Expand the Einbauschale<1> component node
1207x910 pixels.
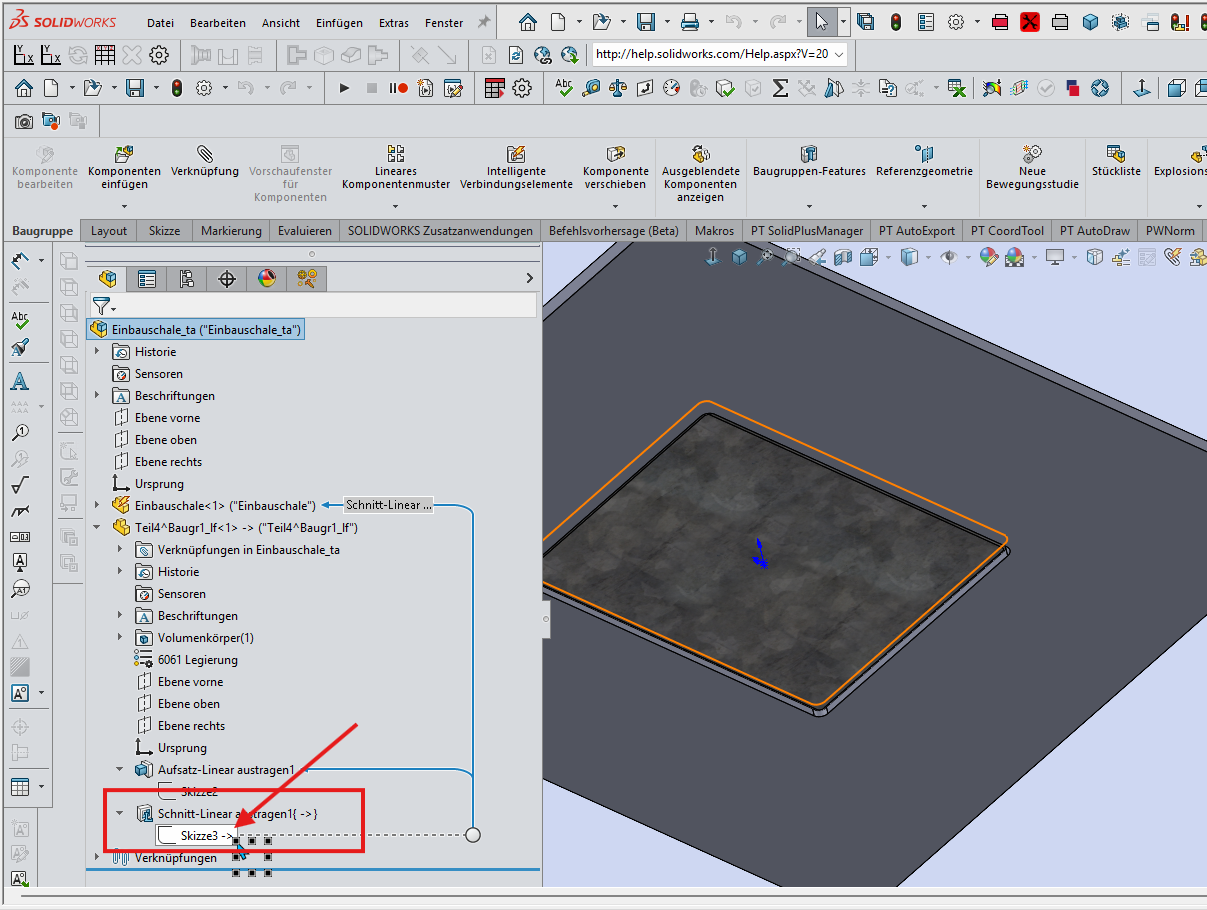click(x=97, y=506)
